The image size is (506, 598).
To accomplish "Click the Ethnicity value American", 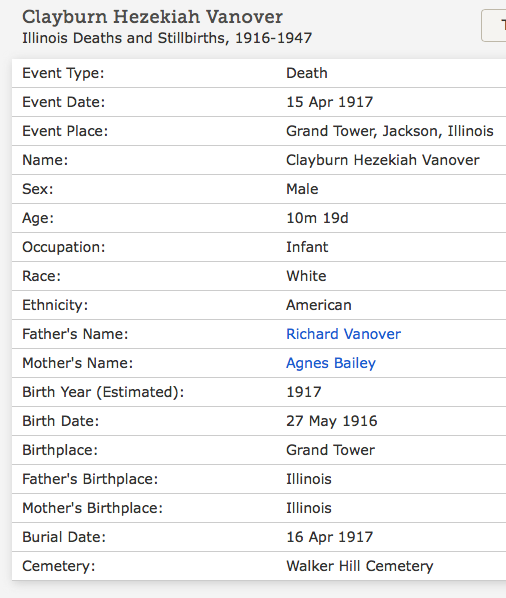I will [x=319, y=305].
